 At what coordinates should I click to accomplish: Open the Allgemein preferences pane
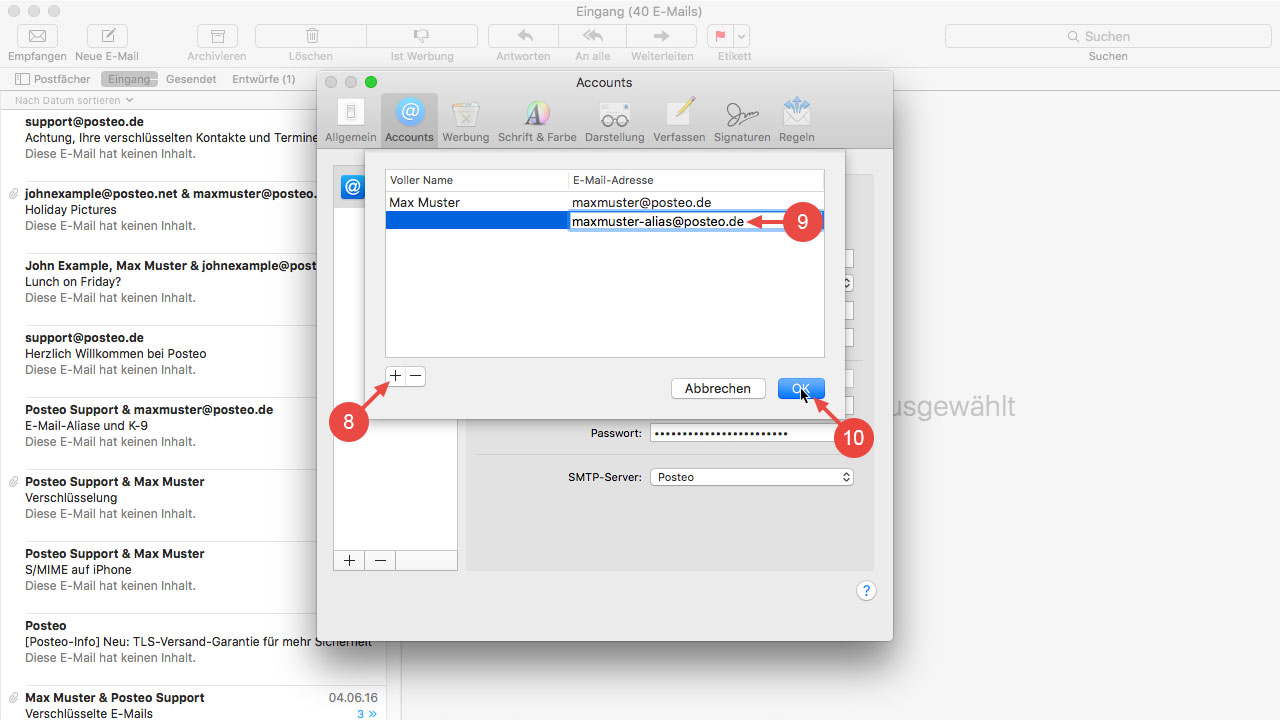[x=350, y=120]
